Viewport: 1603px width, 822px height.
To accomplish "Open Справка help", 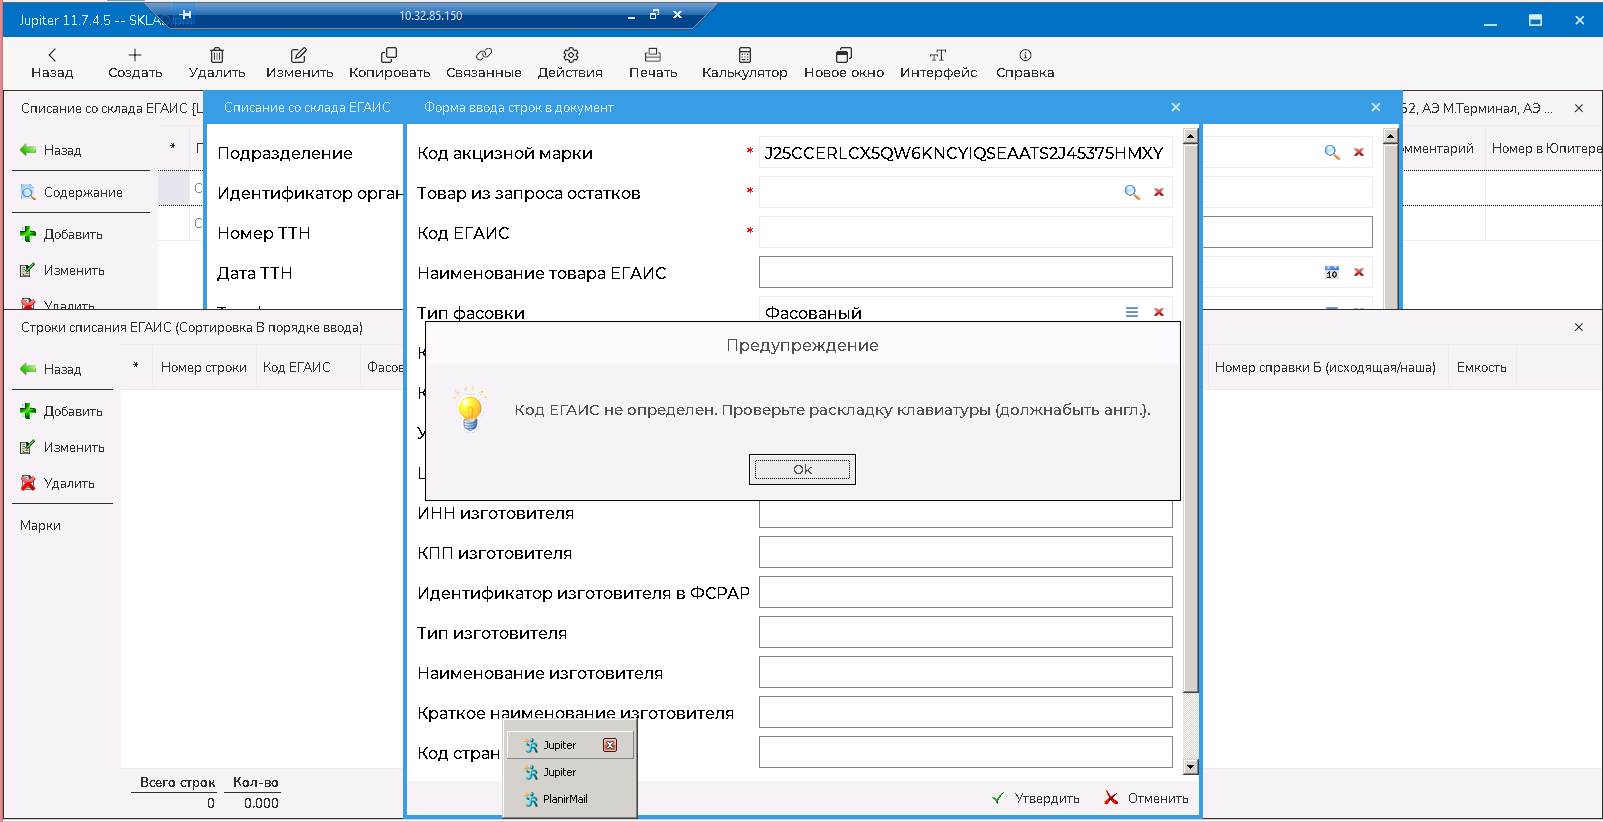I will tap(1025, 63).
